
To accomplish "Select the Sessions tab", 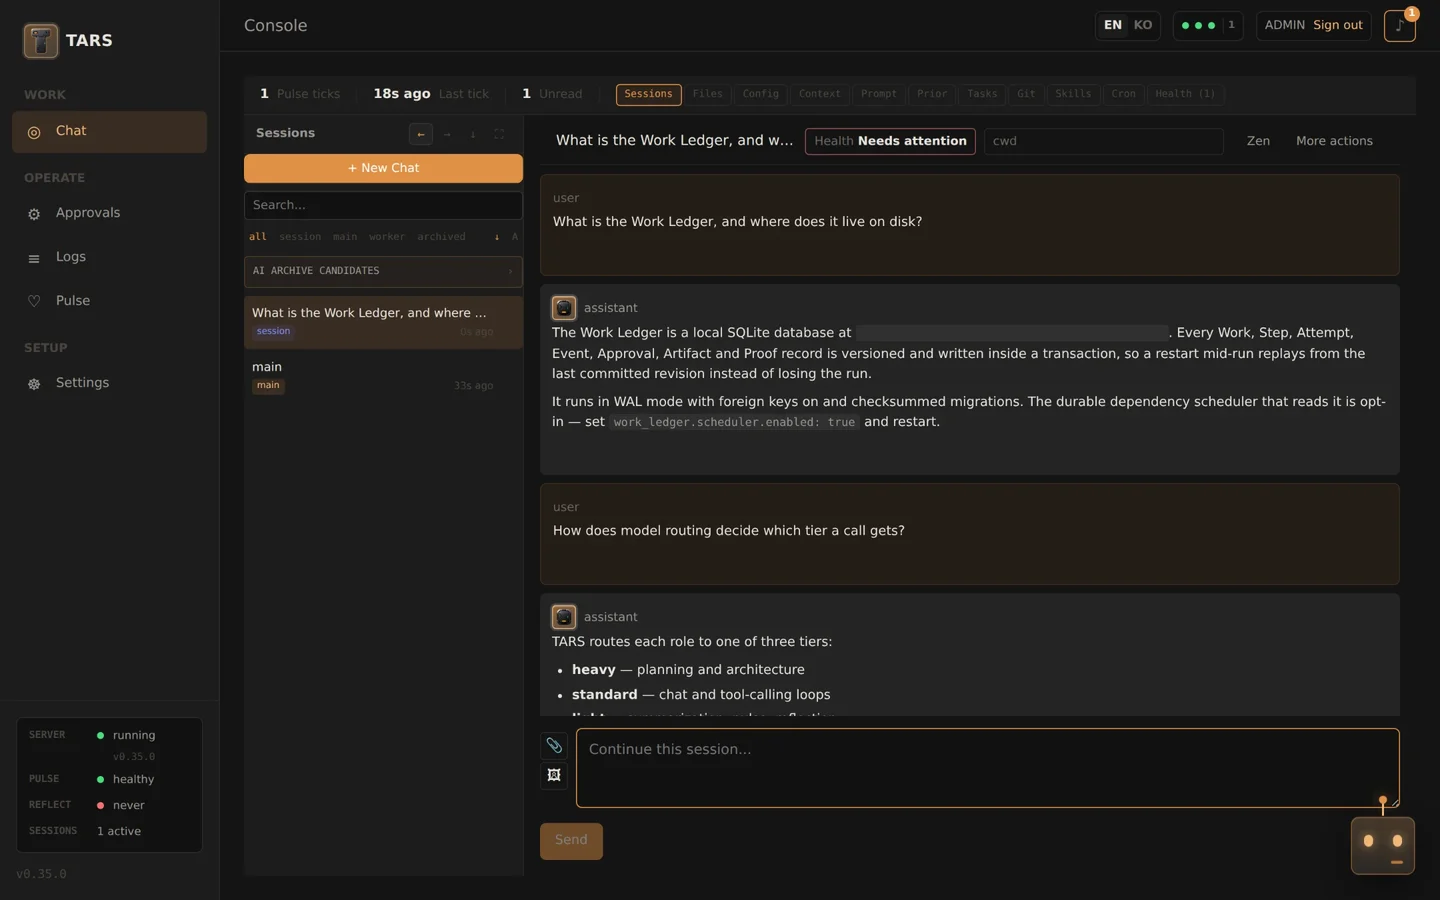I will coord(648,94).
